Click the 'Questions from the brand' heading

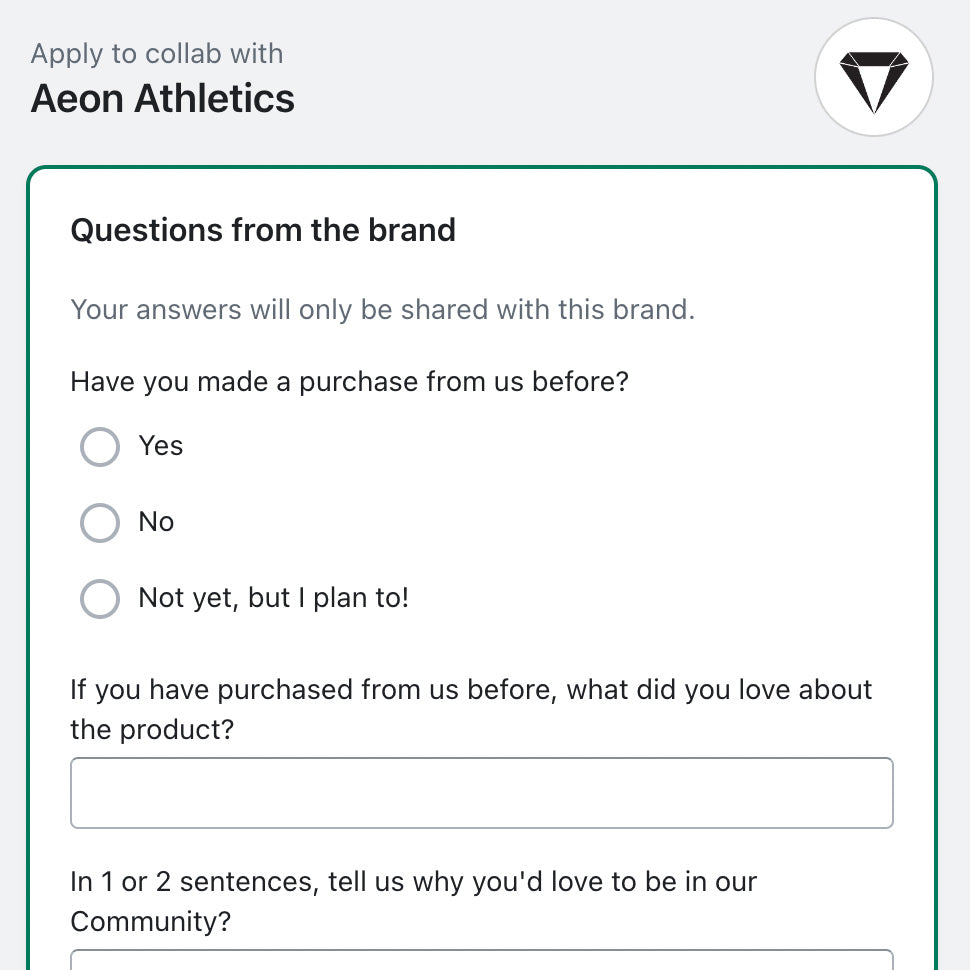(262, 230)
